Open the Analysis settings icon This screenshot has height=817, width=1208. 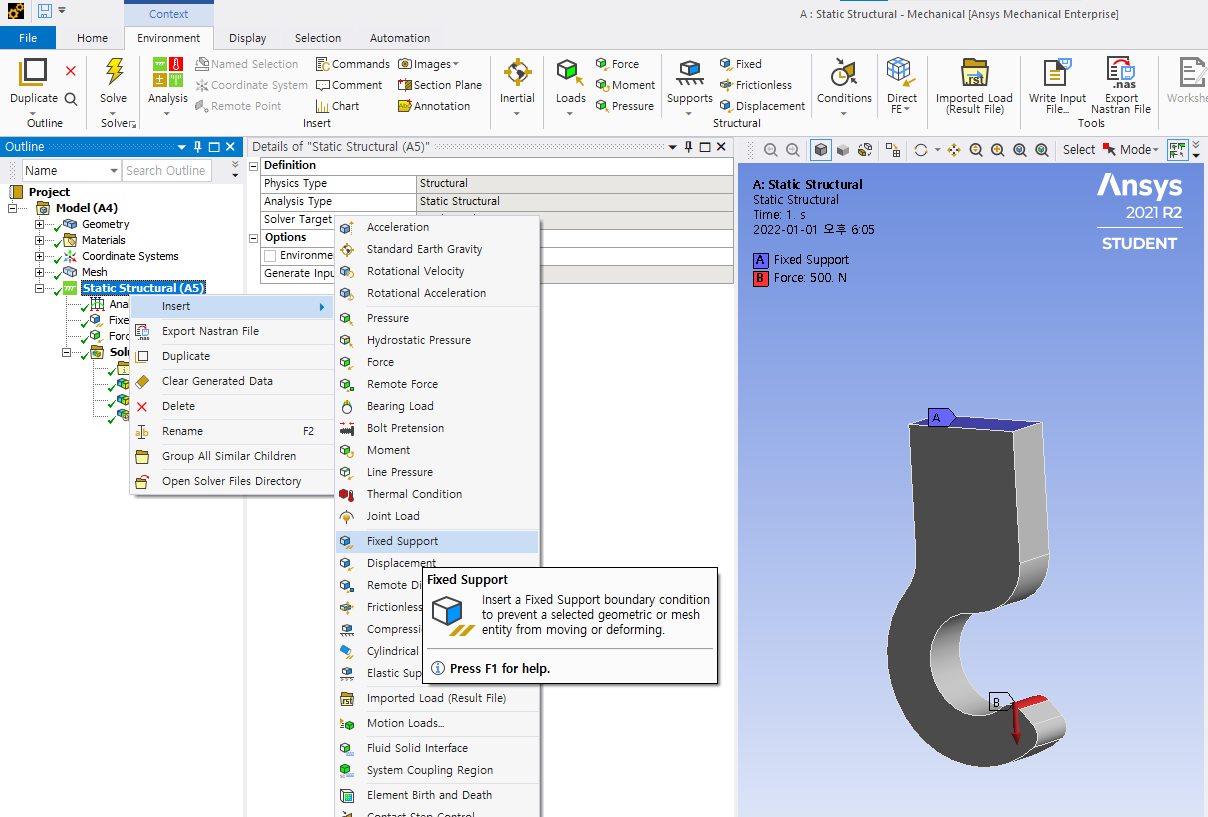[167, 72]
